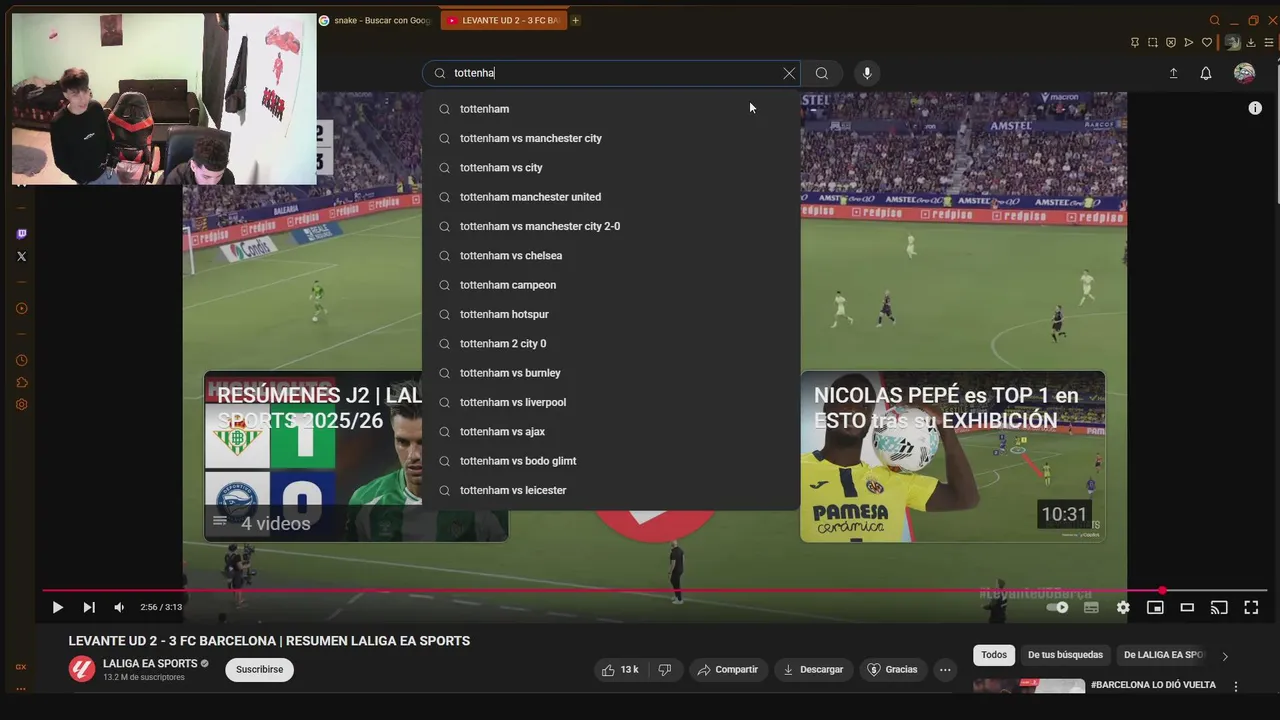This screenshot has width=1280, height=720.
Task: Click the browser tab search magnifier icon
Action: pos(1215,20)
